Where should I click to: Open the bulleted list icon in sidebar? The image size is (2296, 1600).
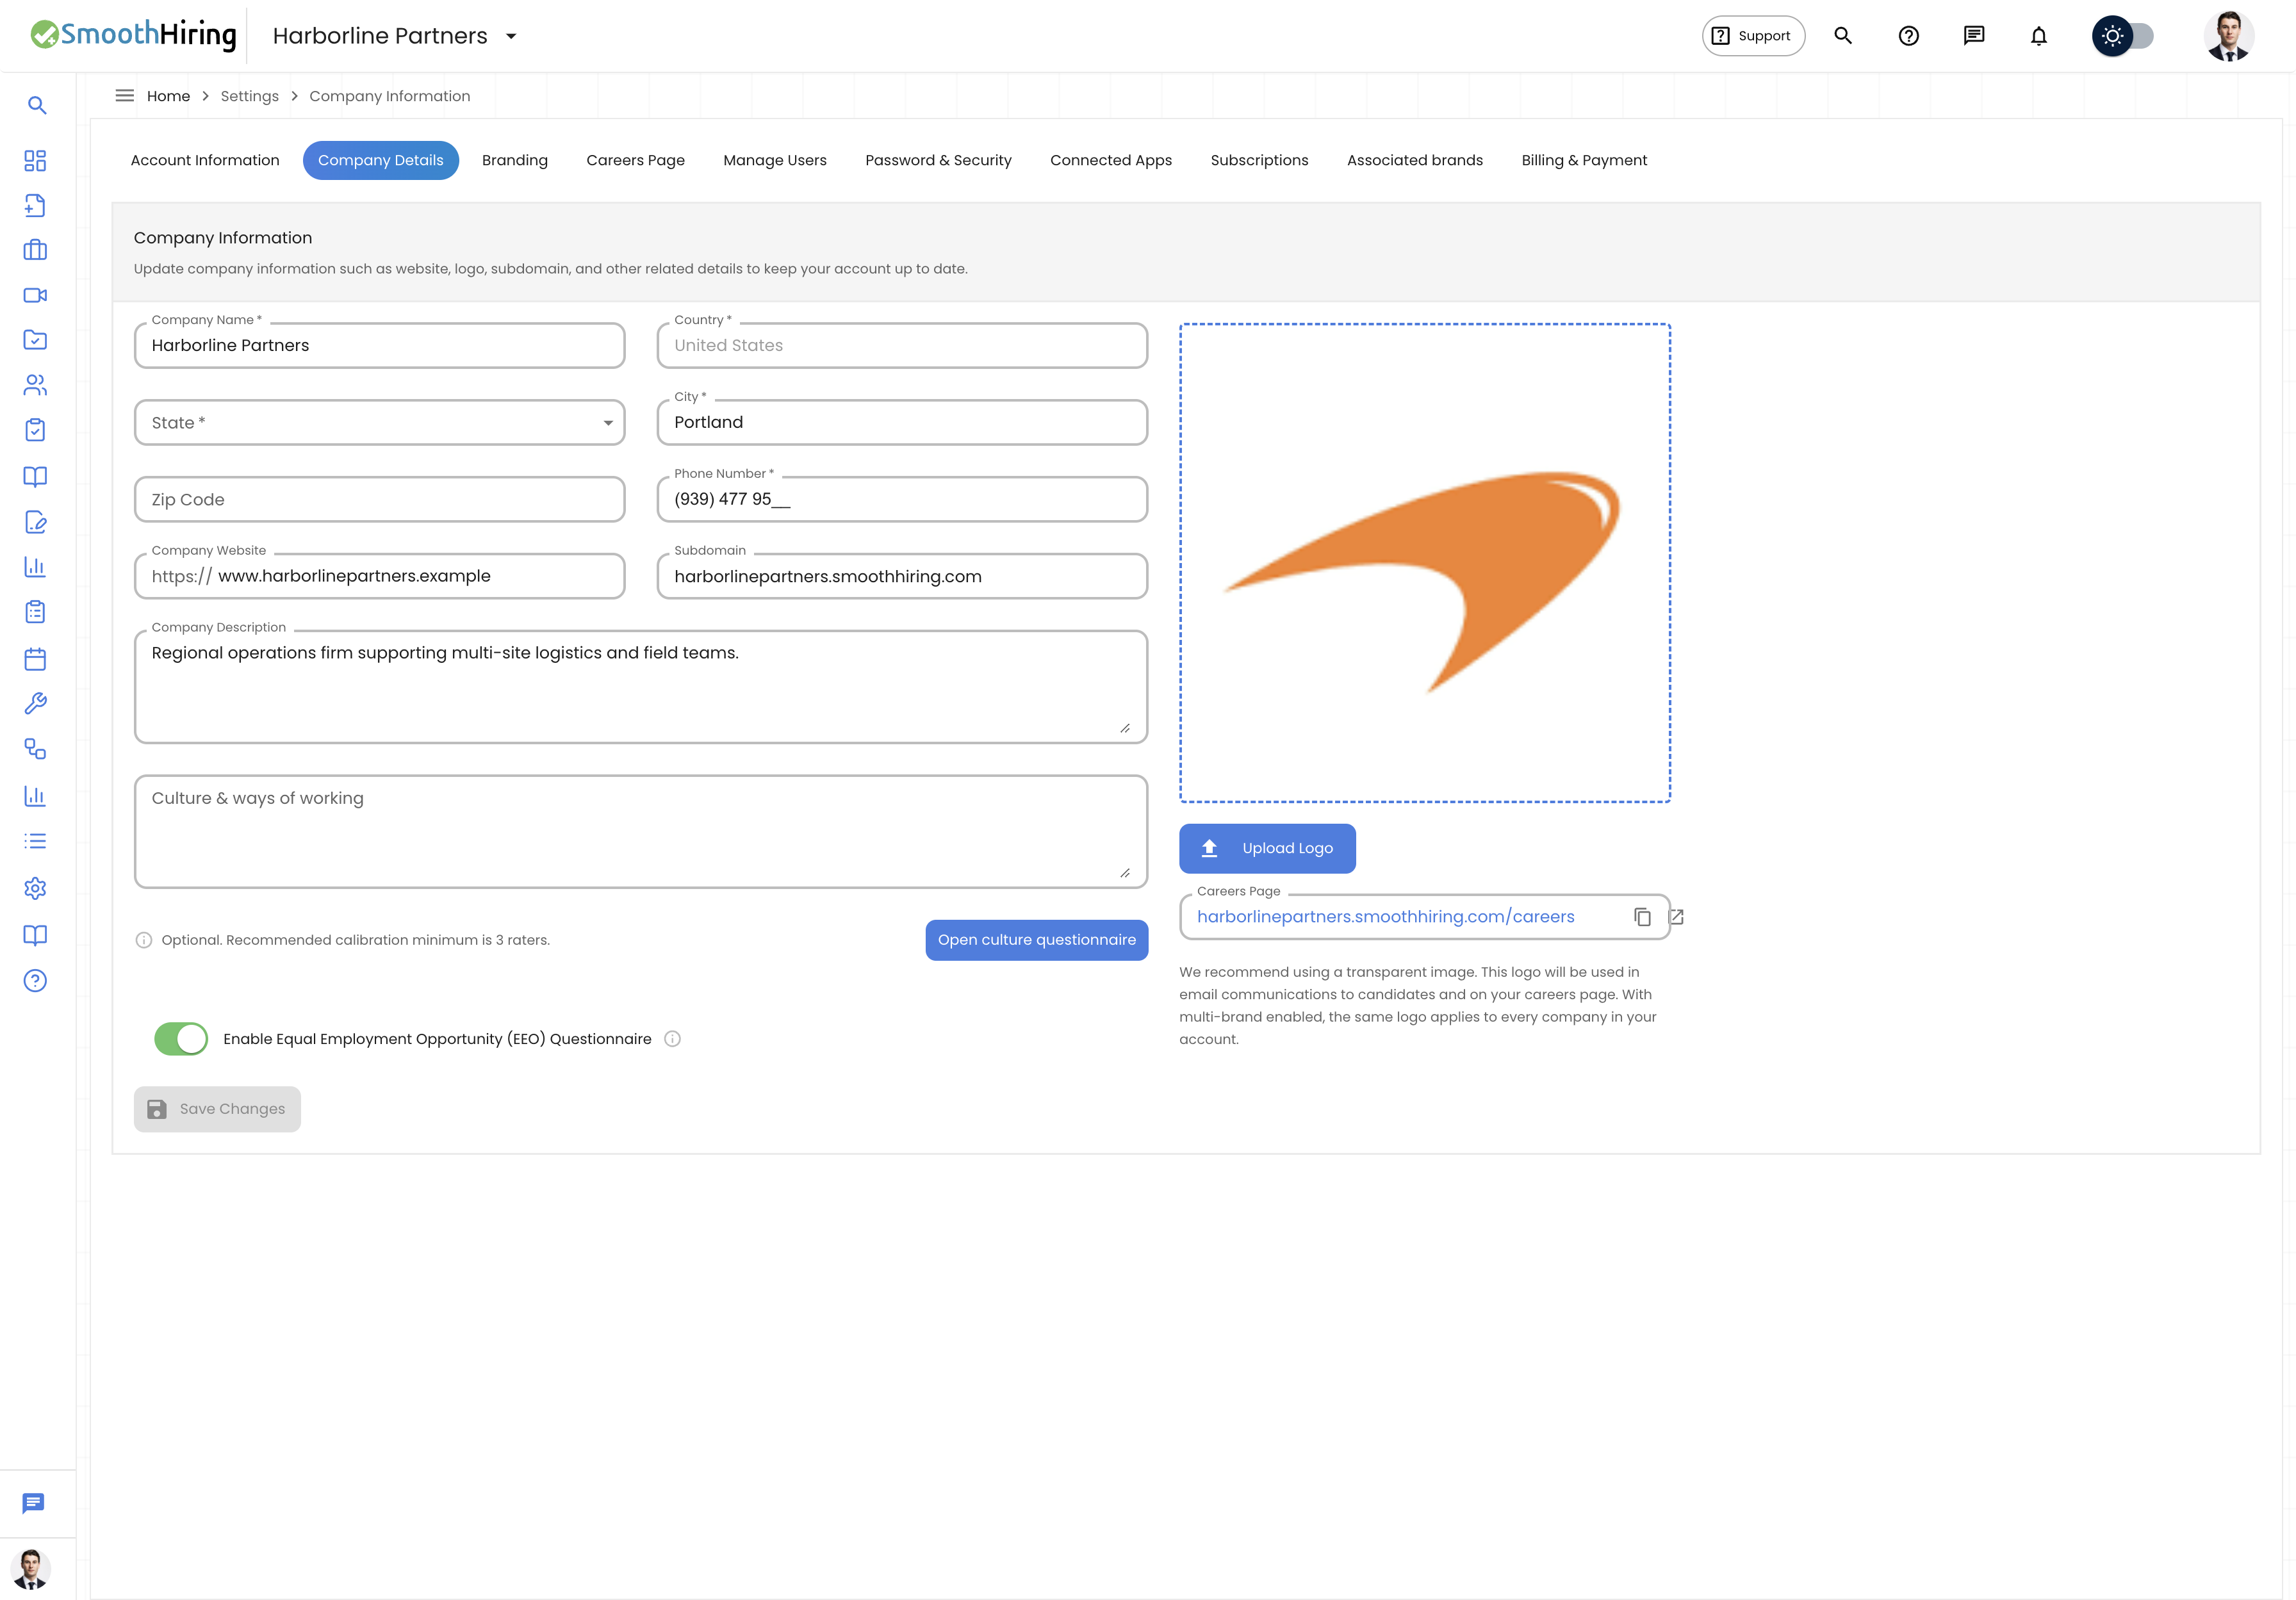pyautogui.click(x=35, y=841)
